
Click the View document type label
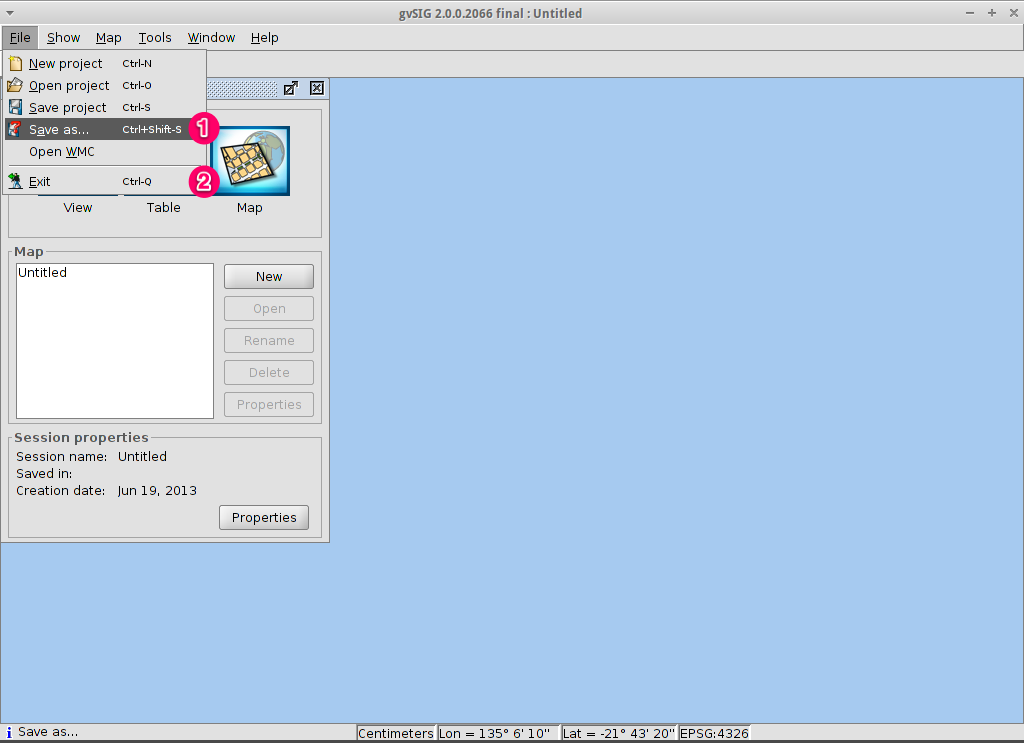78,208
